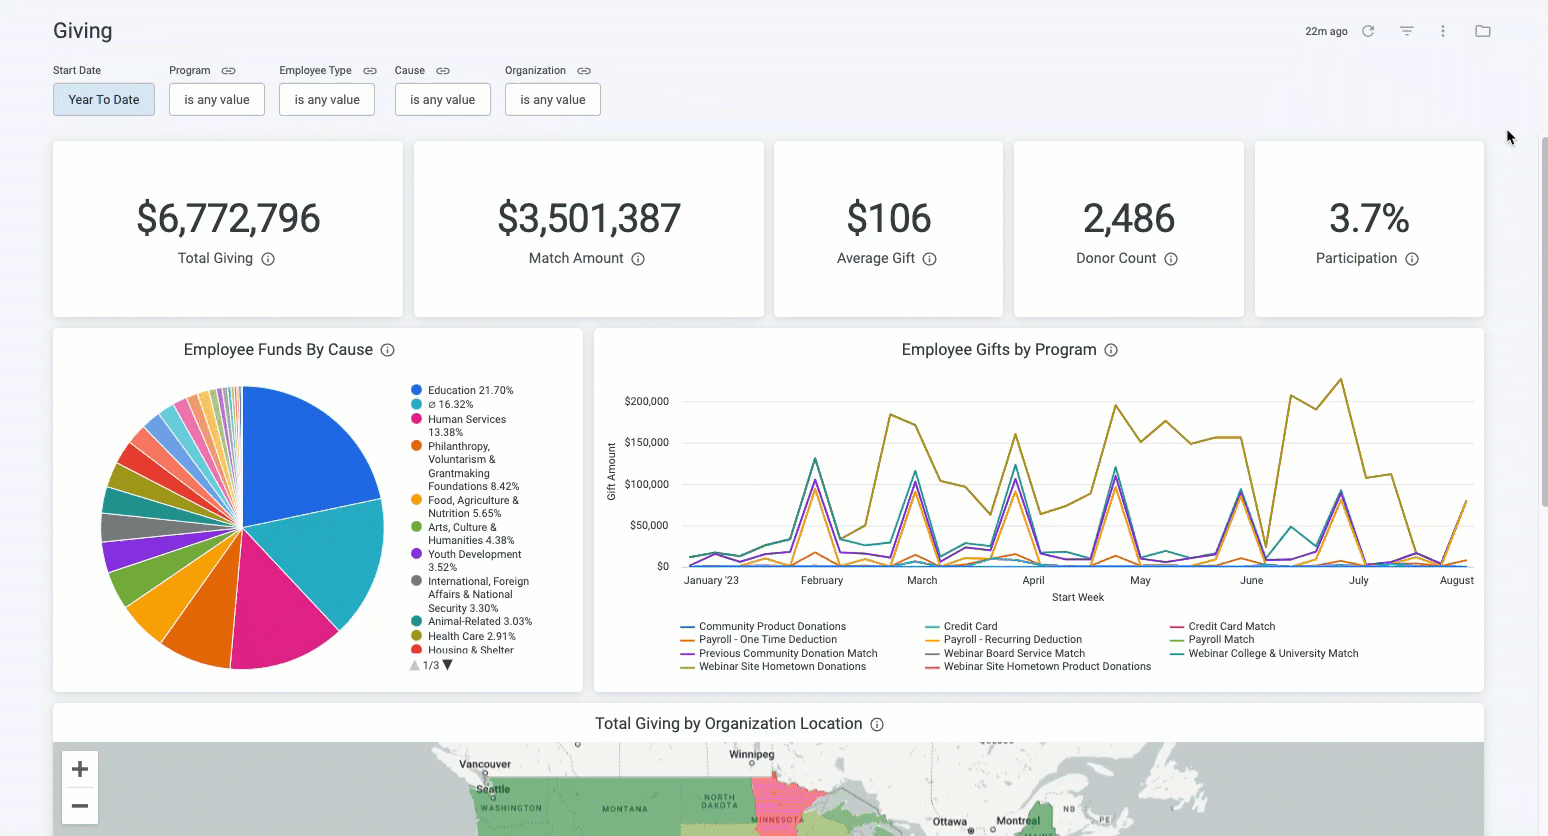The width and height of the screenshot is (1548, 836).
Task: Go to the previous pie legend page arrow
Action: pos(415,665)
